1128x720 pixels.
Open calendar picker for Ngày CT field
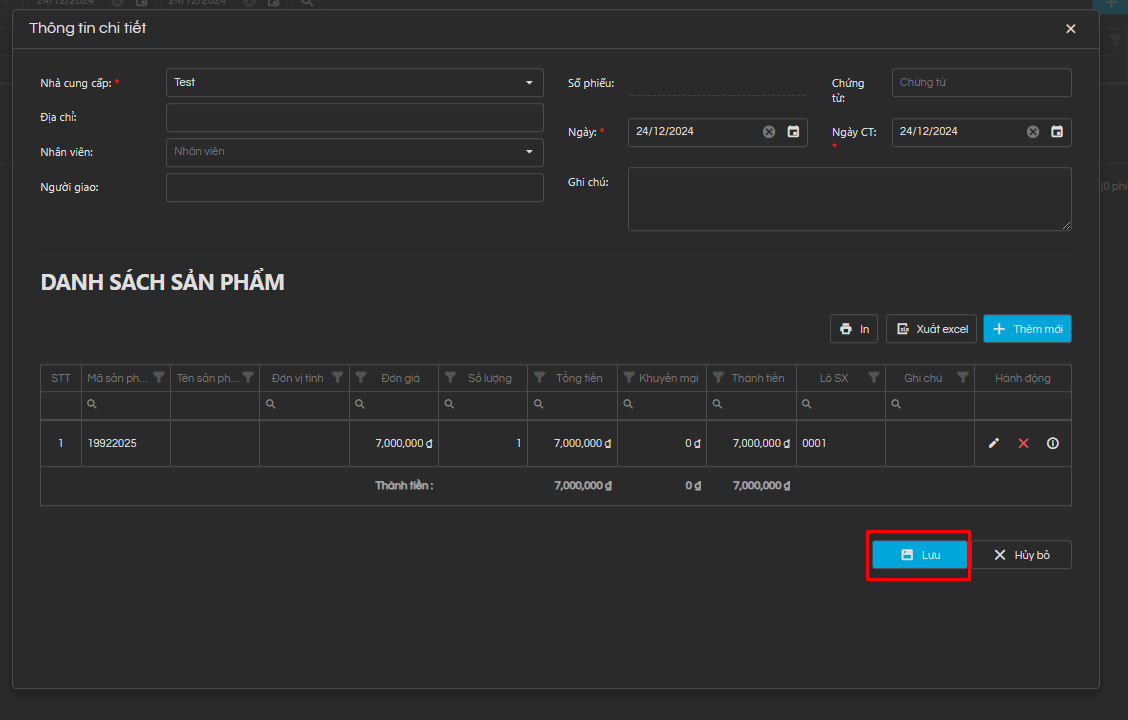[x=1057, y=132]
